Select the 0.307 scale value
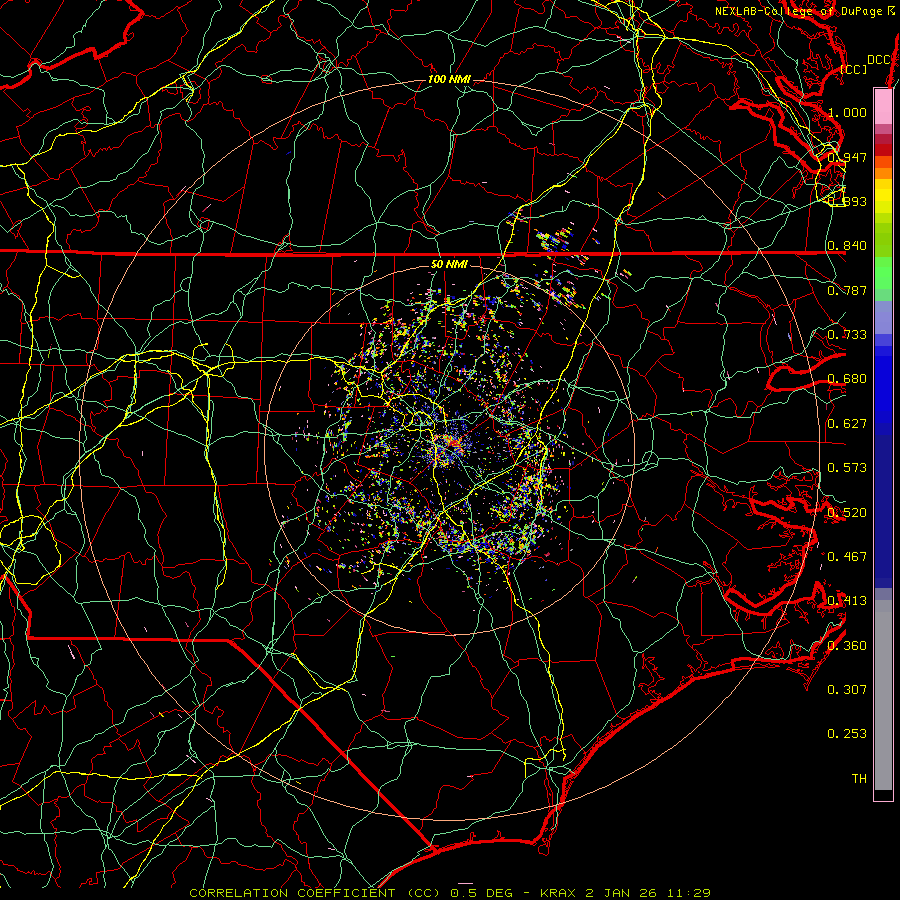This screenshot has width=900, height=900. tap(847, 690)
